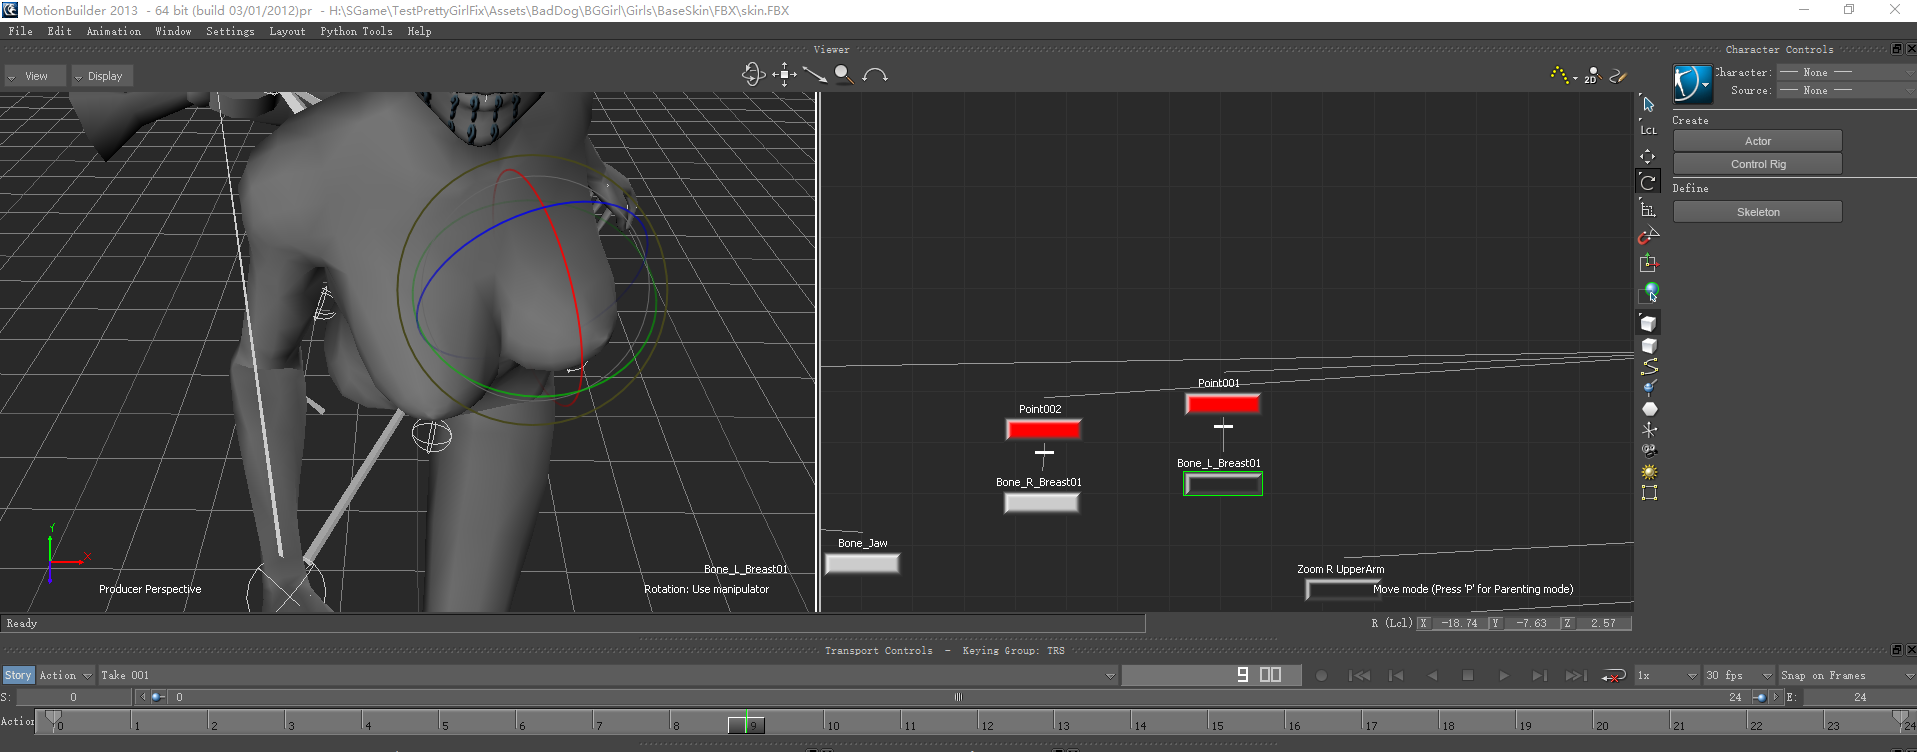
Task: Click the globe picking mode icon
Action: 1649,292
